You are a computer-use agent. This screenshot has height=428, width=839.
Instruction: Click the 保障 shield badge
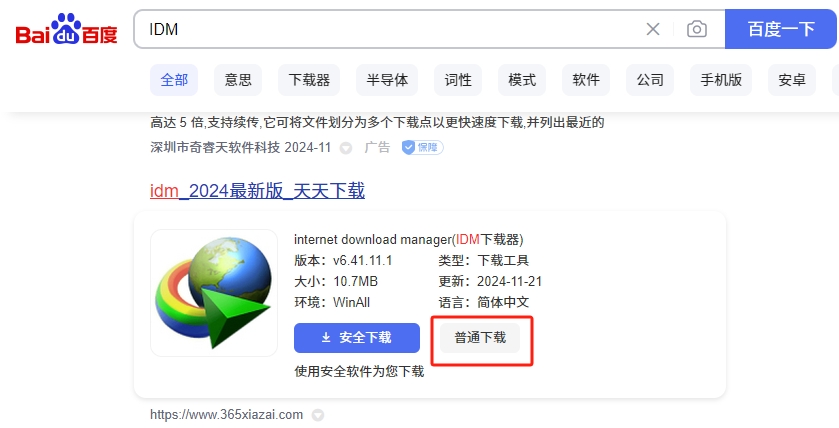coord(422,147)
